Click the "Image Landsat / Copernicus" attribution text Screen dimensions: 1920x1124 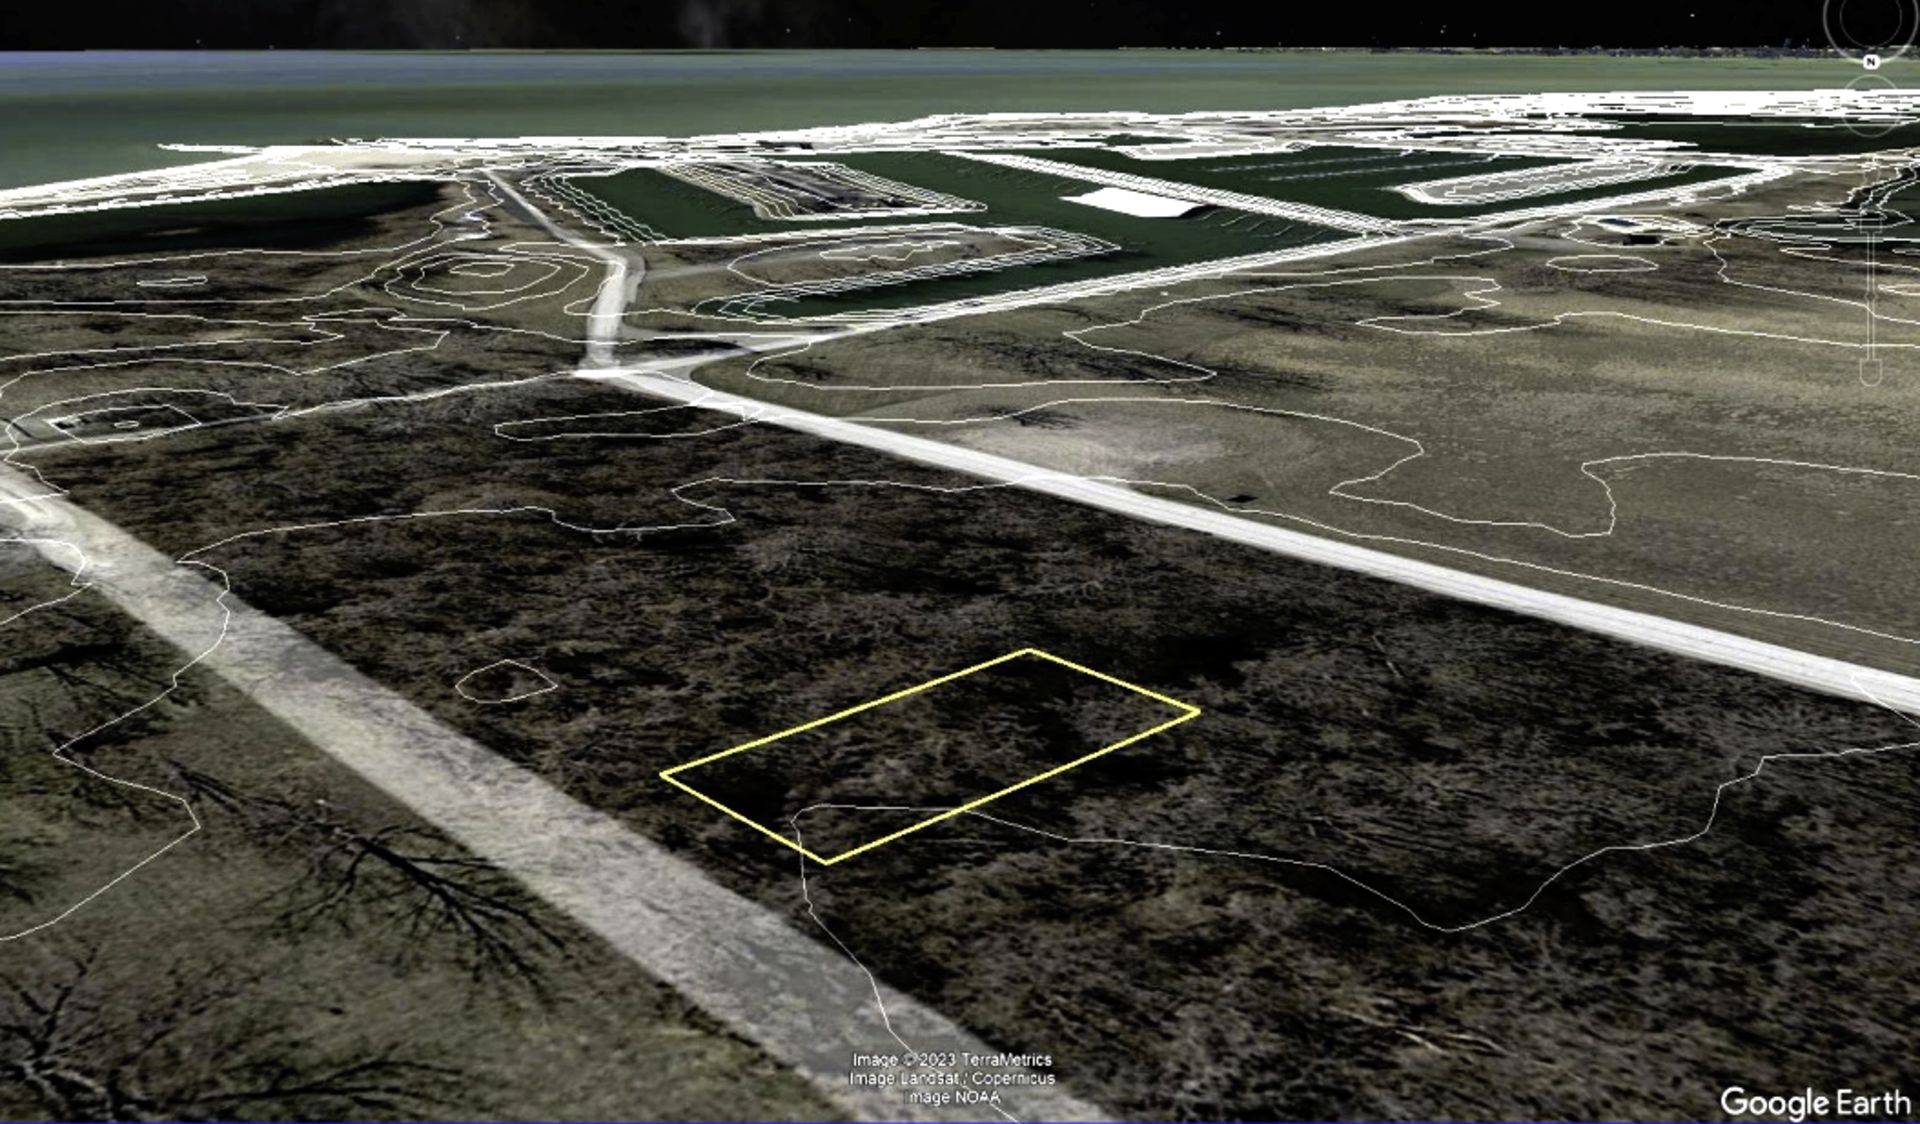coord(951,1078)
